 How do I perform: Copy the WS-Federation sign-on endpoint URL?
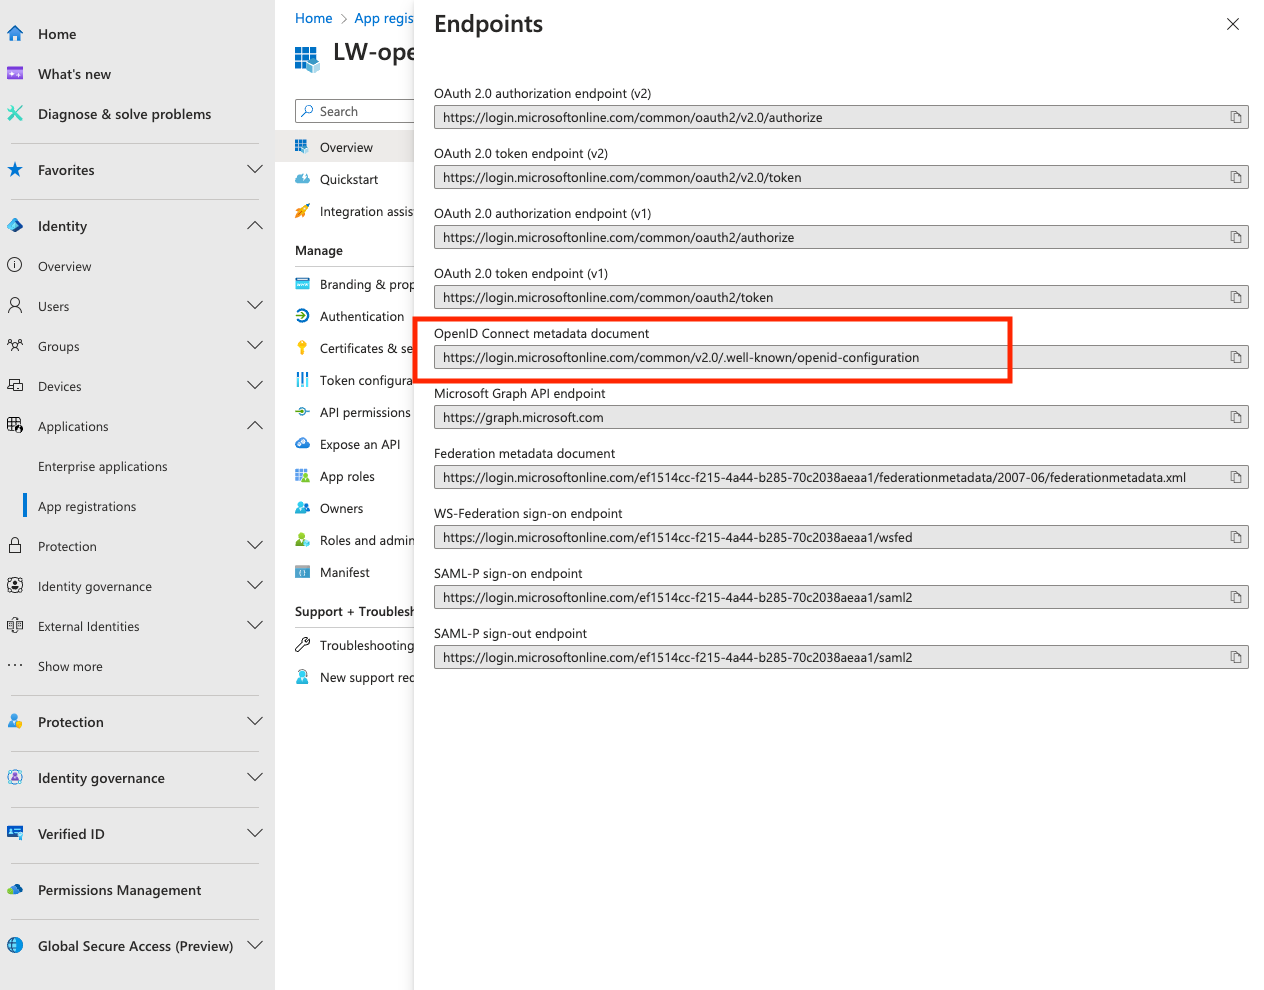[x=1236, y=537]
